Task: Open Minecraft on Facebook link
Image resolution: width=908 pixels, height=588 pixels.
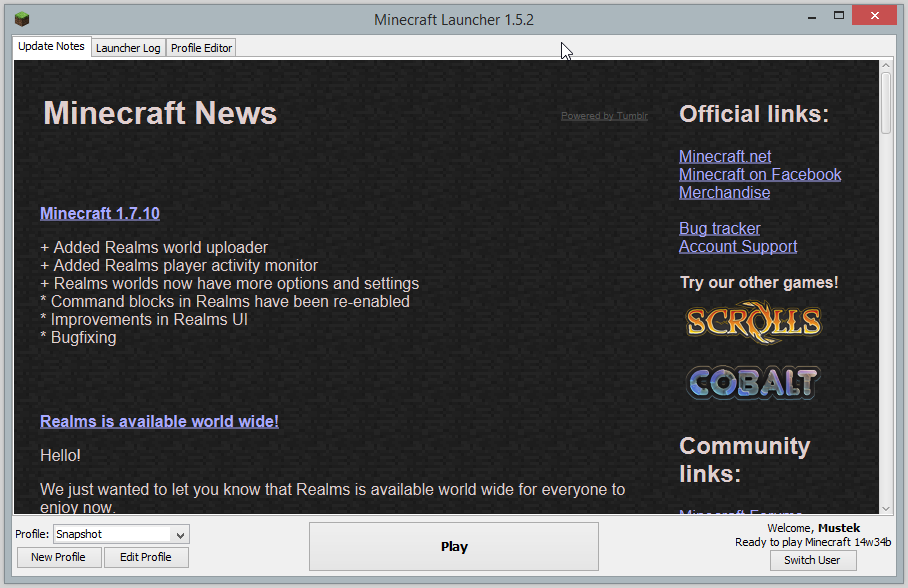Action: [760, 174]
